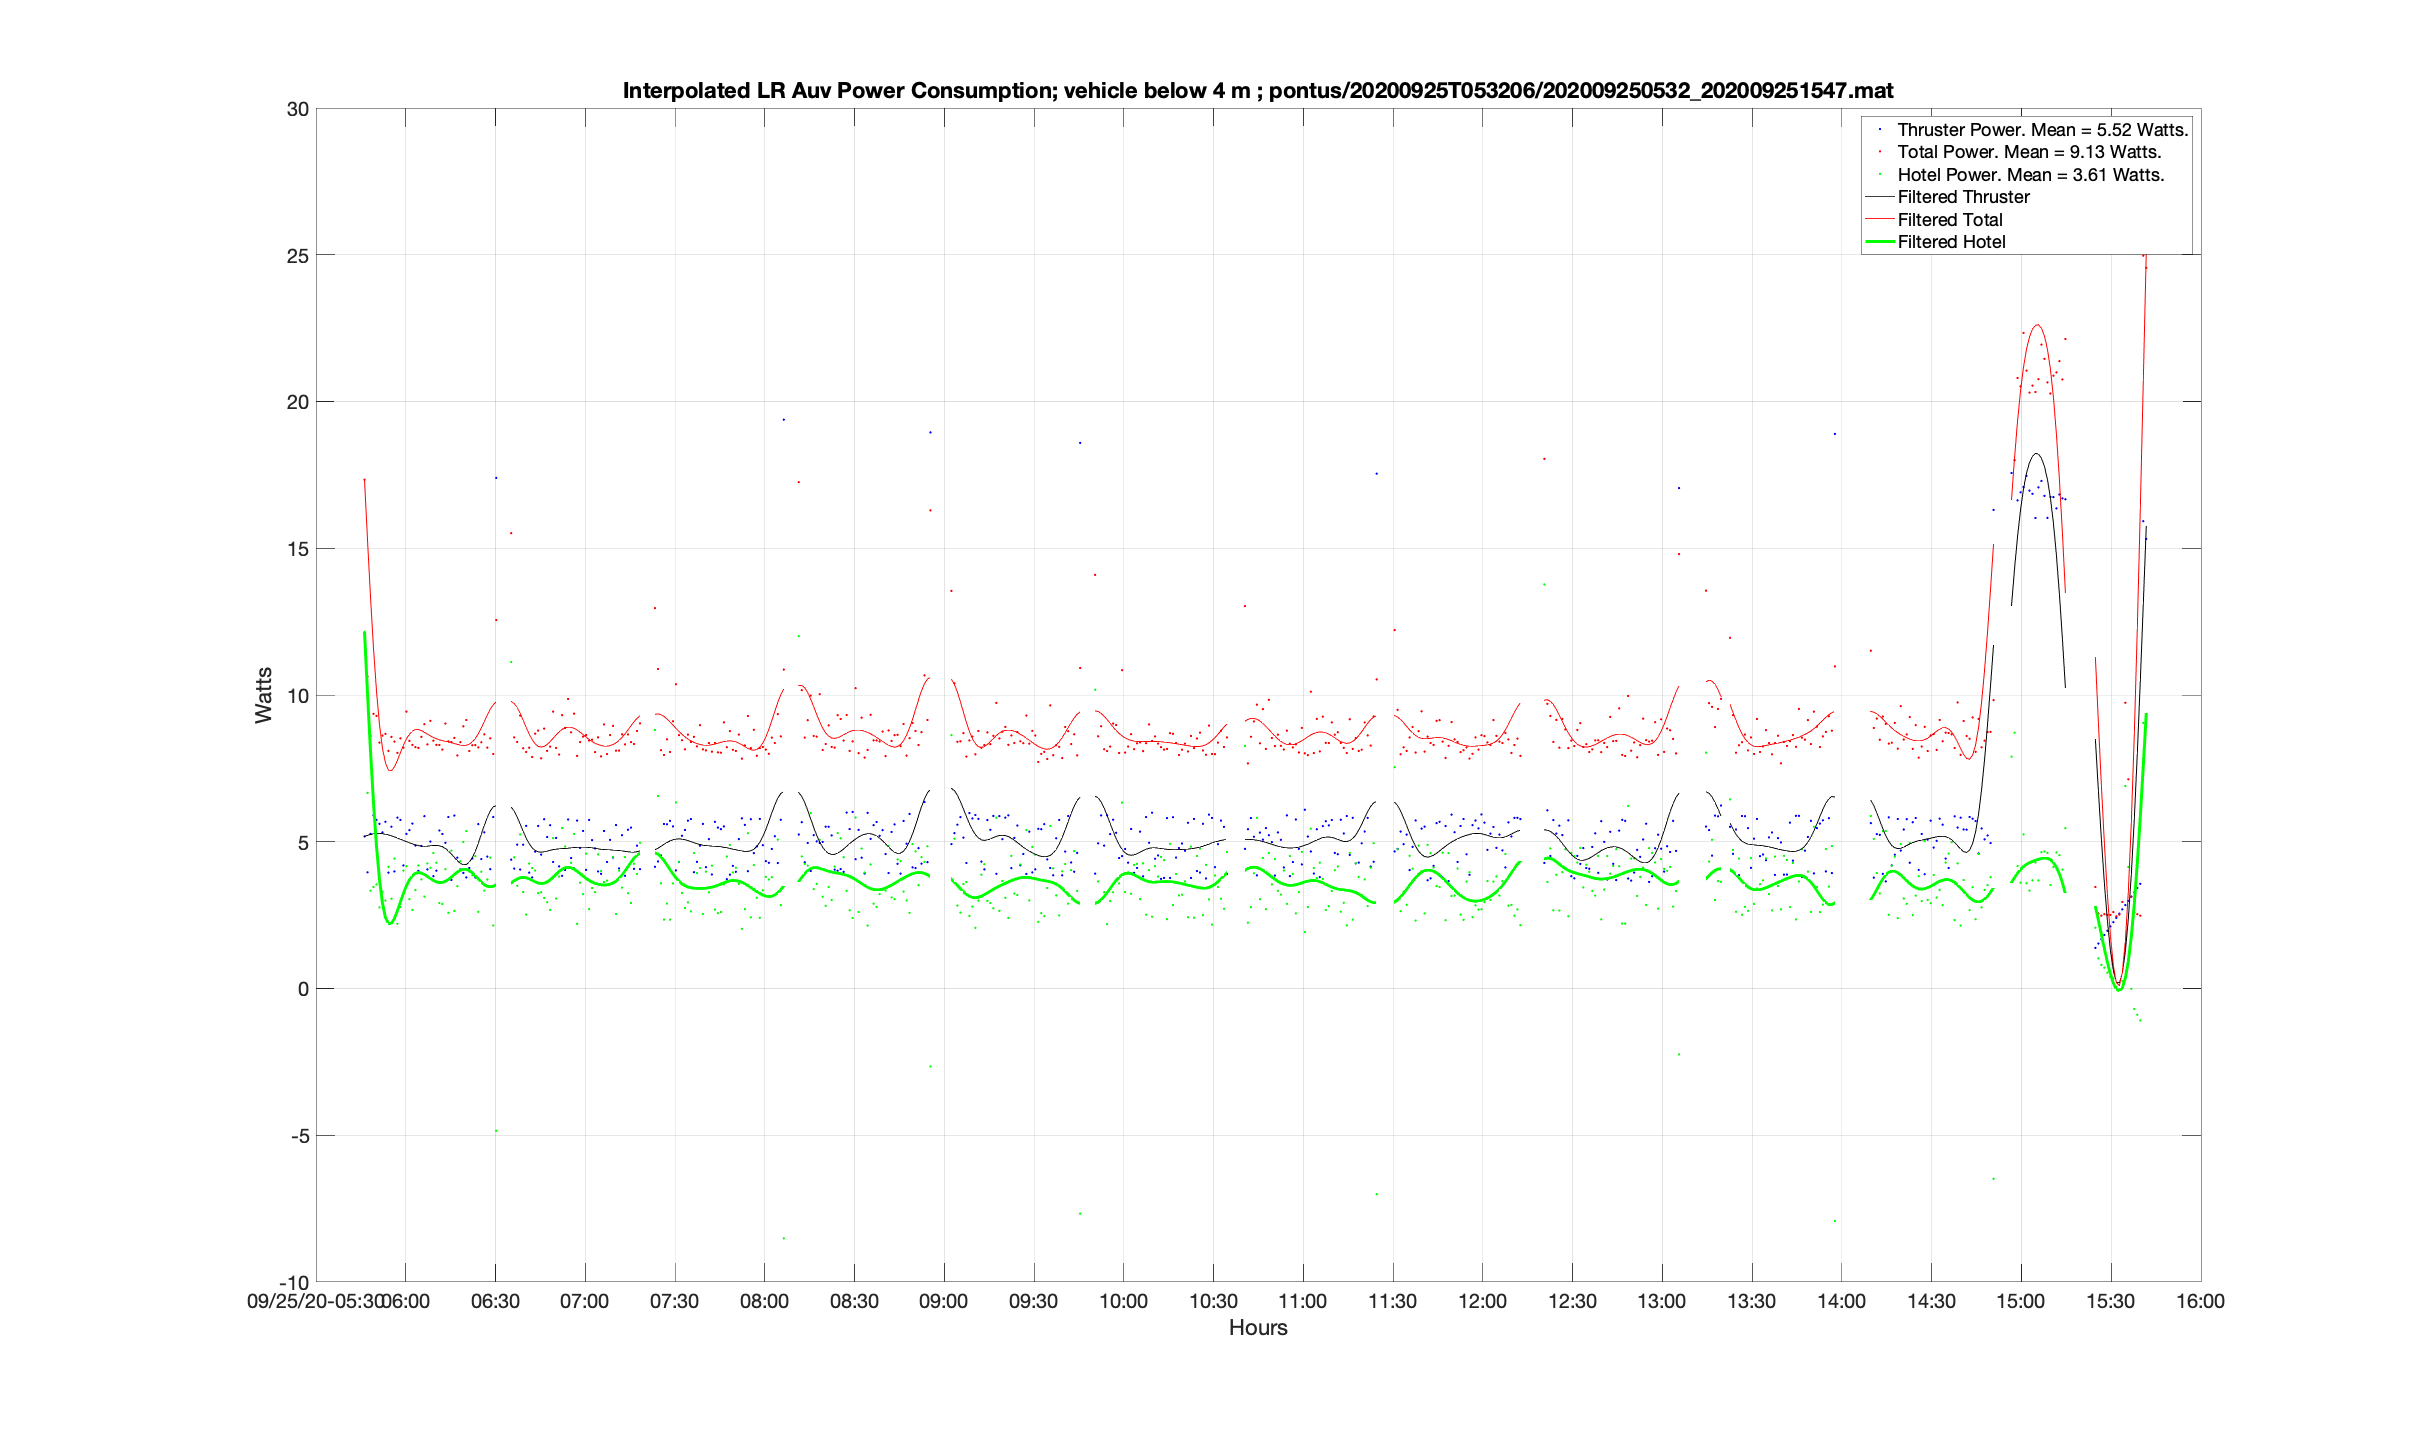Image resolution: width=2432 pixels, height=1440 pixels.
Task: Click the 09/25/20-05:30 x-axis tick label
Action: point(314,1302)
